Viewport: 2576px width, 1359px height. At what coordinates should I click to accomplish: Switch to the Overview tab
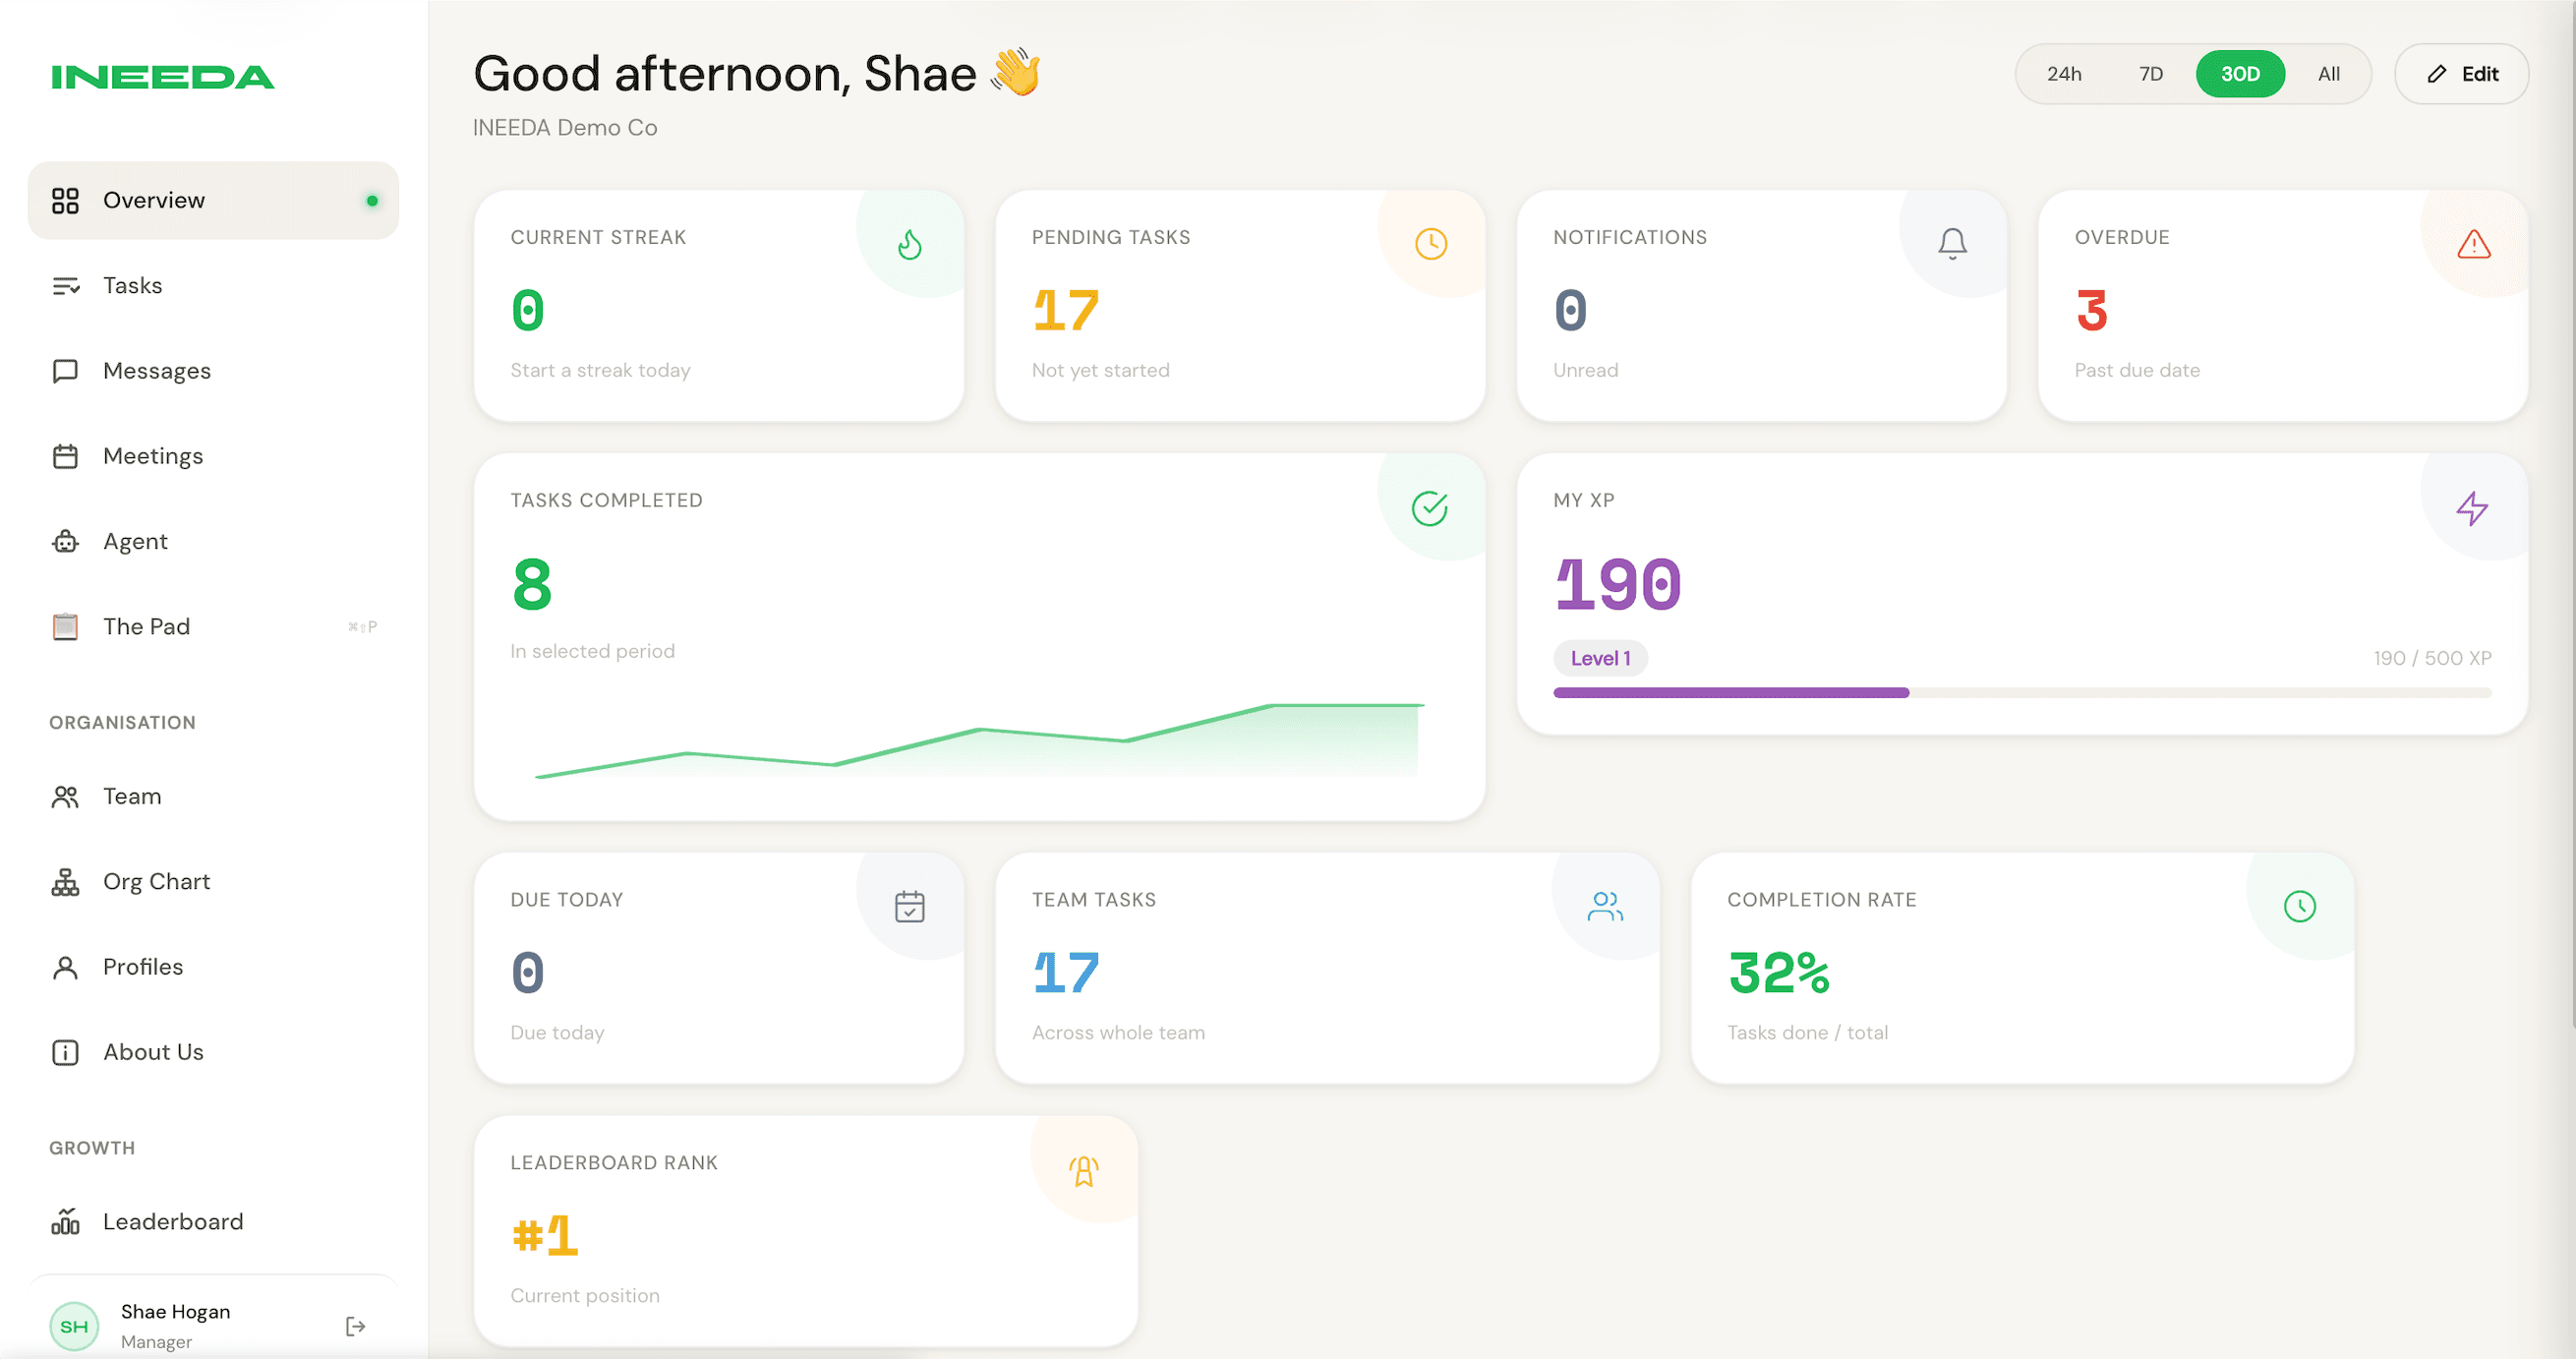click(152, 199)
